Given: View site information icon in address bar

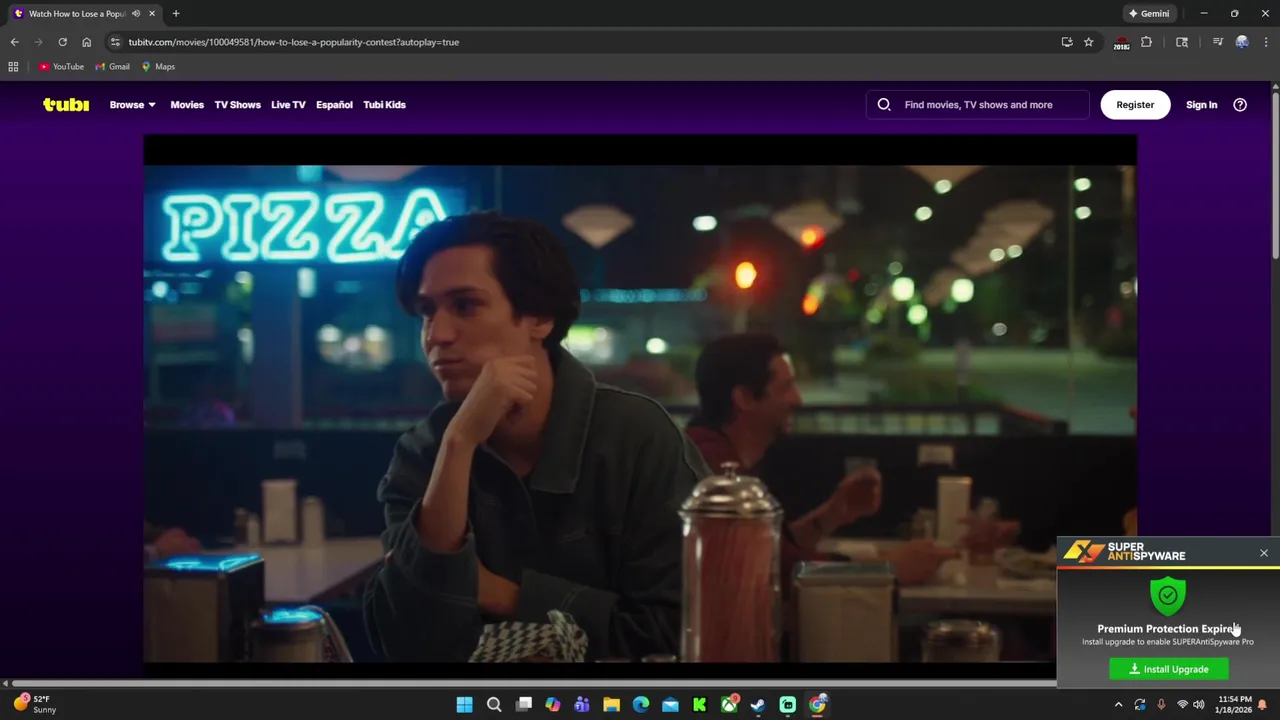Looking at the screenshot, I should click(x=115, y=42).
